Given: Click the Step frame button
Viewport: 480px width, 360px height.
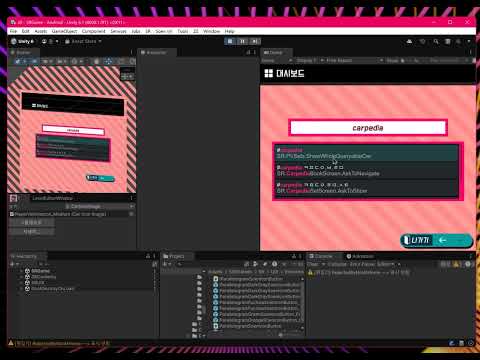Looking at the screenshot, I should coord(255,41).
